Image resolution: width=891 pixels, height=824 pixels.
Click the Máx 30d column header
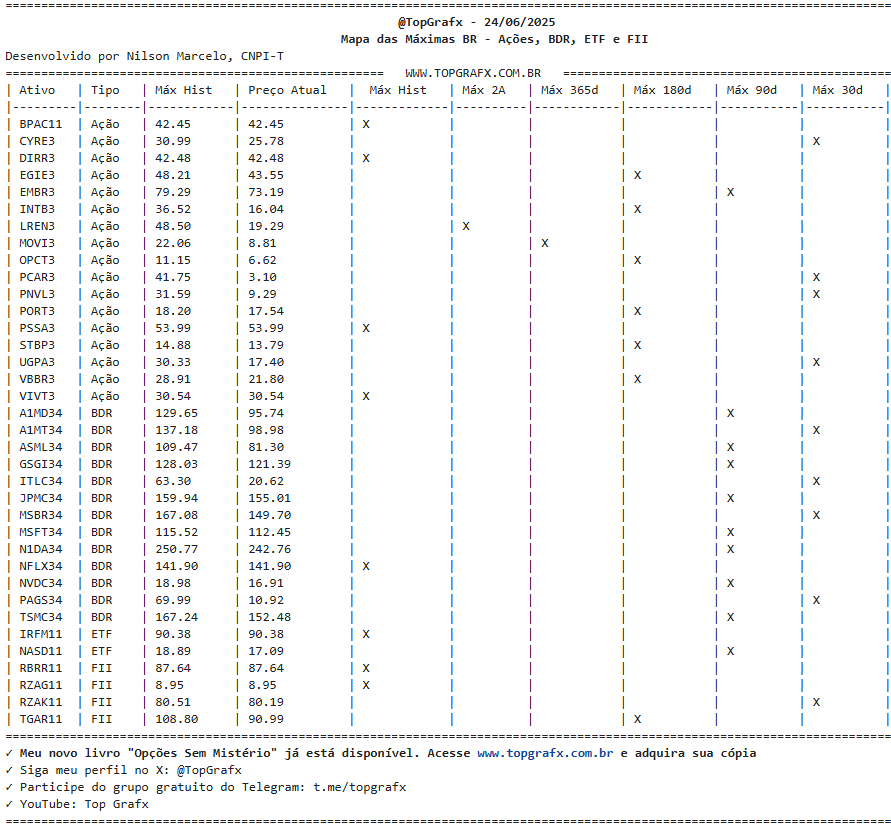coord(837,90)
